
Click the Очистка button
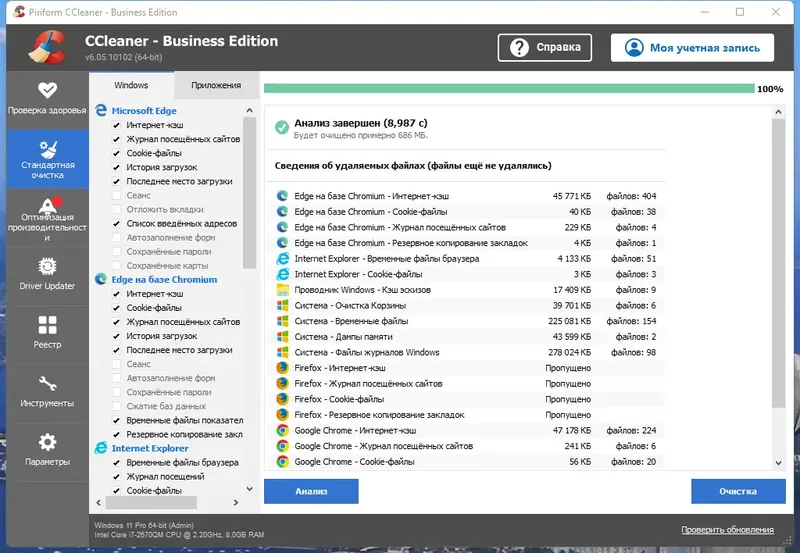(738, 491)
